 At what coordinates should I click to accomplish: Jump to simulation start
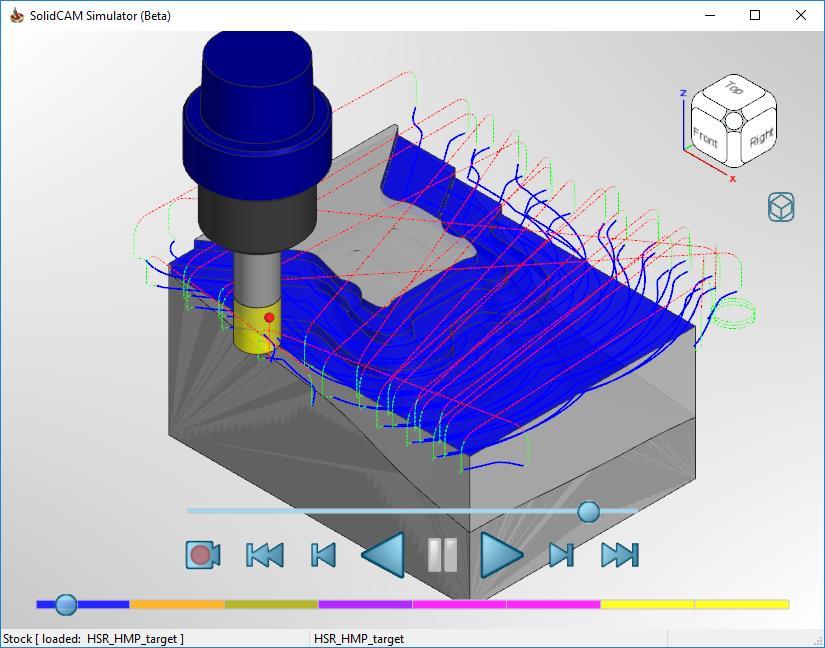(x=265, y=555)
